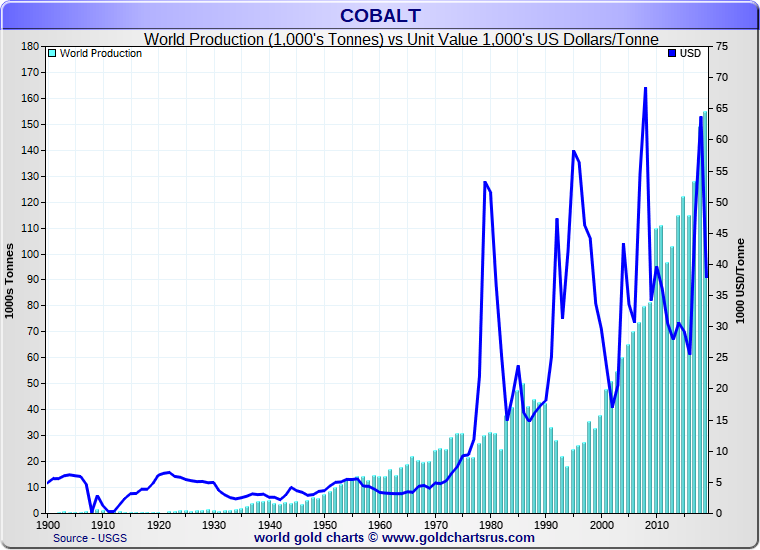Click the blue line peak near 1995
Viewport: 760px width, 550px height.
(x=573, y=151)
